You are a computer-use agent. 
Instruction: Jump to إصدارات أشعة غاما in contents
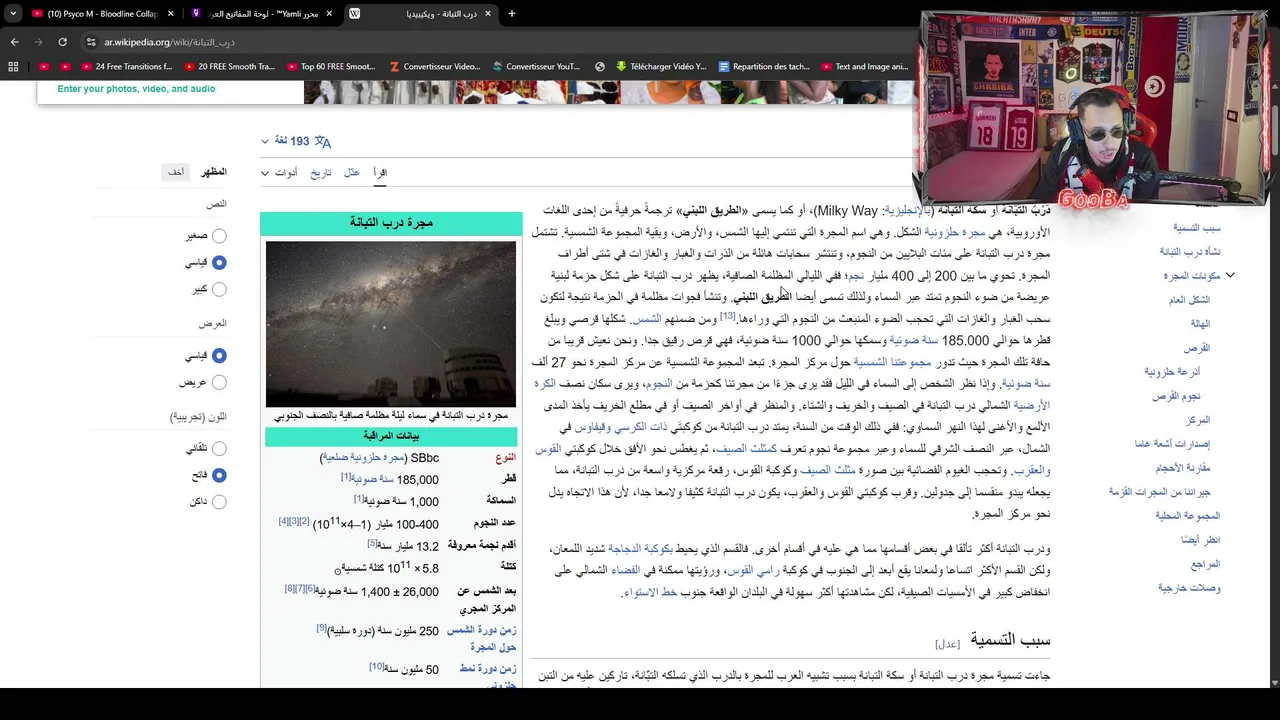[x=1172, y=444]
